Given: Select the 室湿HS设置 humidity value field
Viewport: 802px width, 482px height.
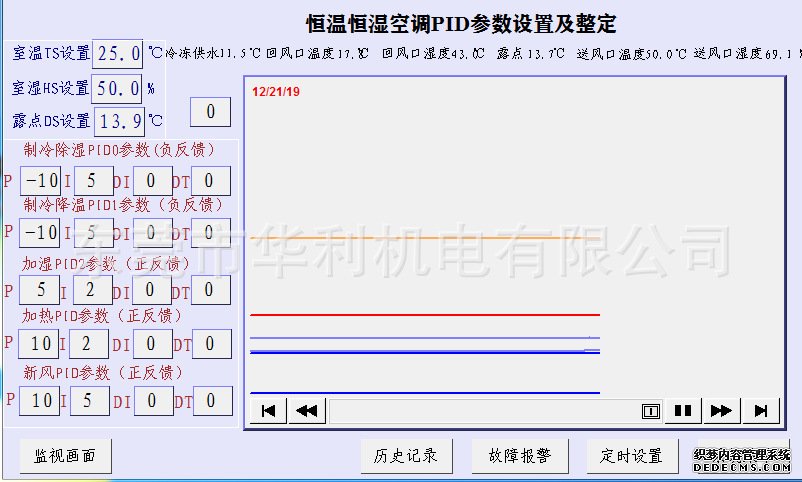Looking at the screenshot, I should coord(117,88).
